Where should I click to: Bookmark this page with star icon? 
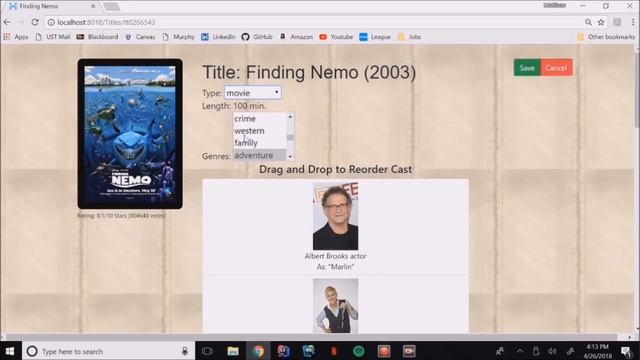601,22
